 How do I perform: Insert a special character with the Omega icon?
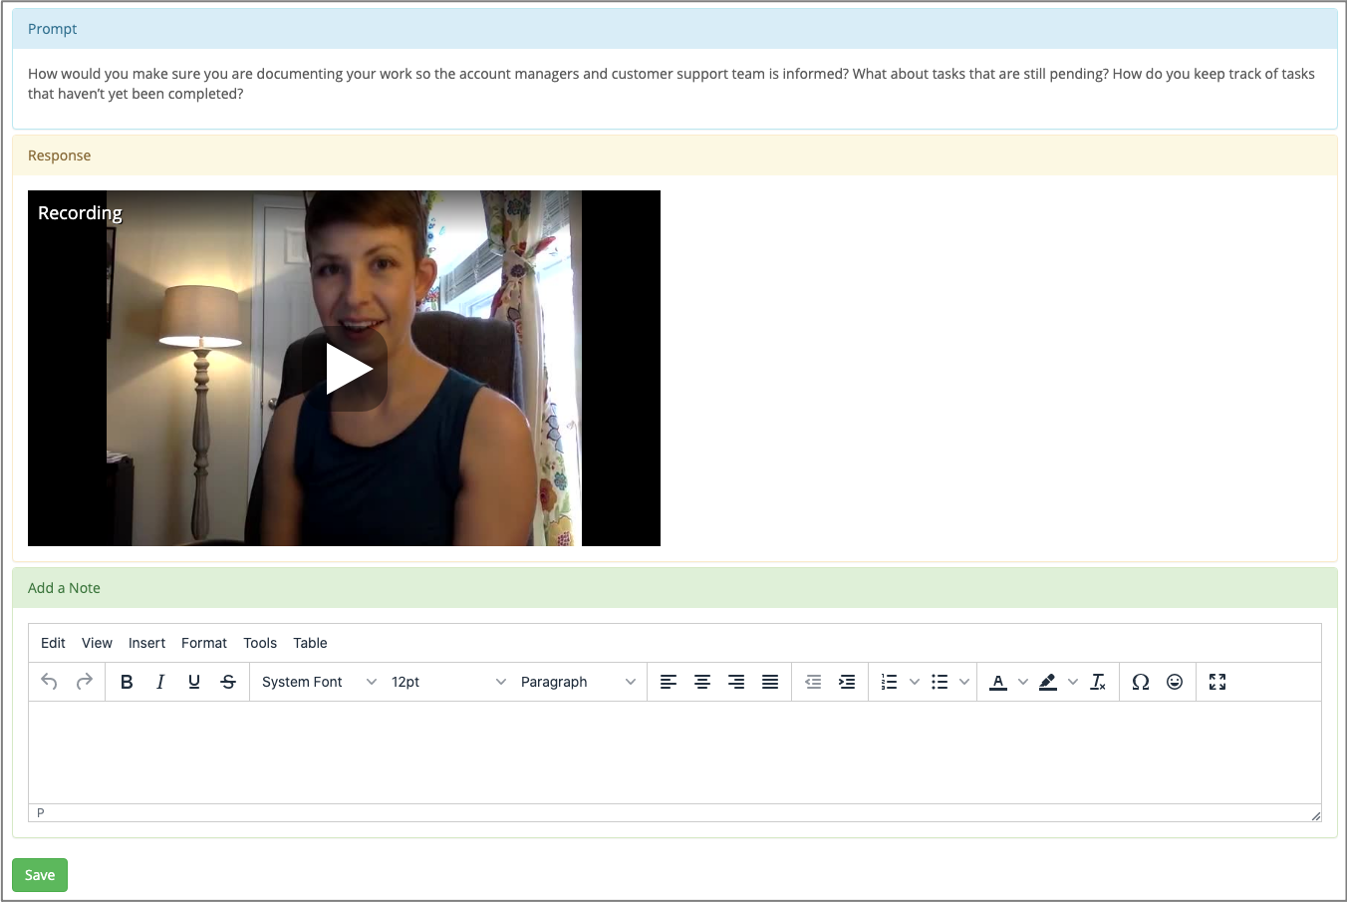[1140, 682]
